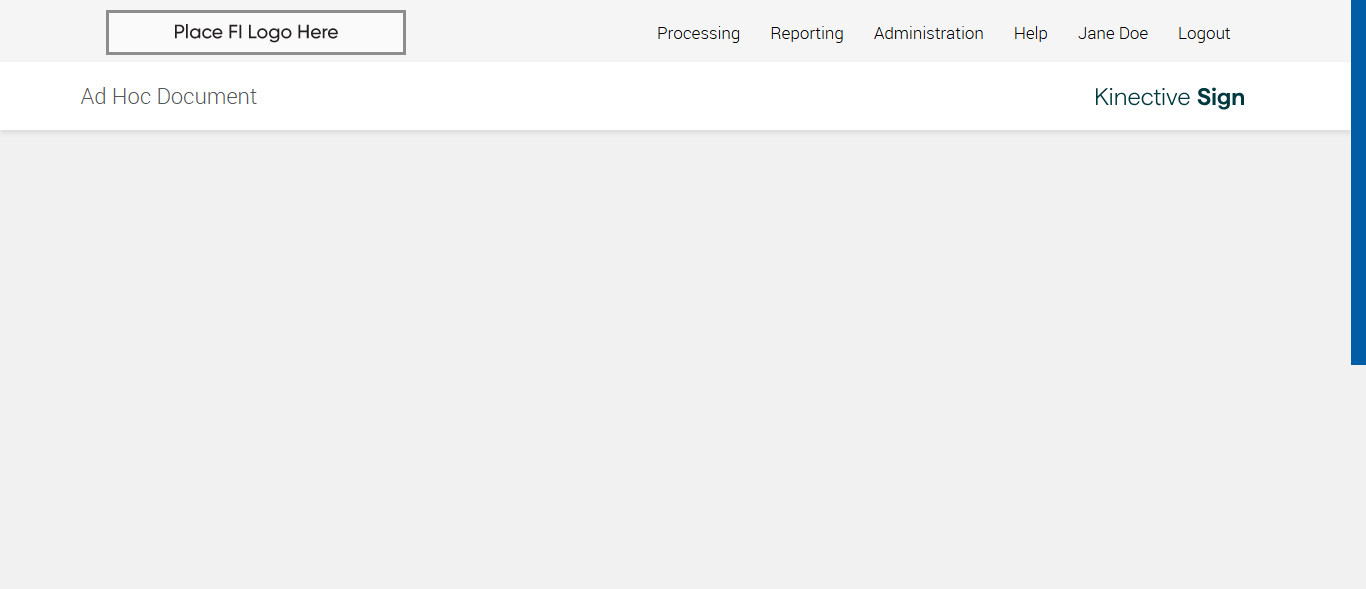Click the blue vertical scrollbar thumb
Screen dimensions: 1366x589
pos(1358,182)
